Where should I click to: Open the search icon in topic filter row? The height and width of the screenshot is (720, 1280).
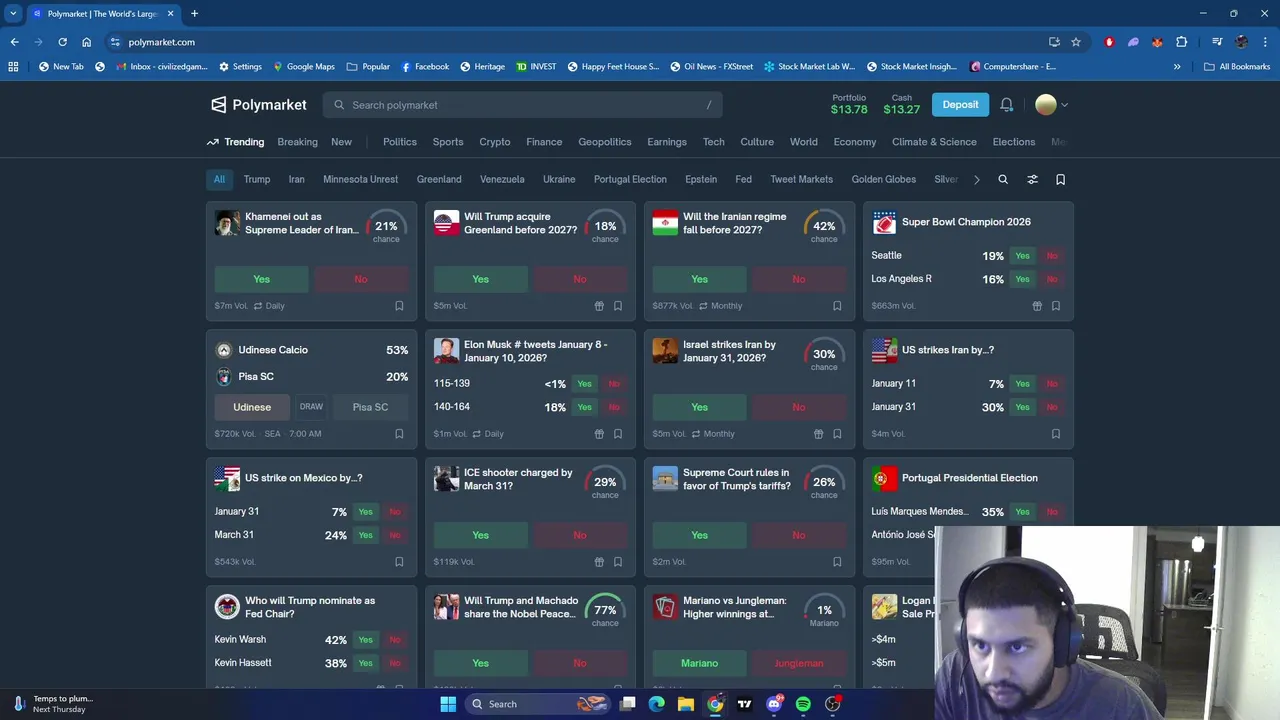[1003, 179]
